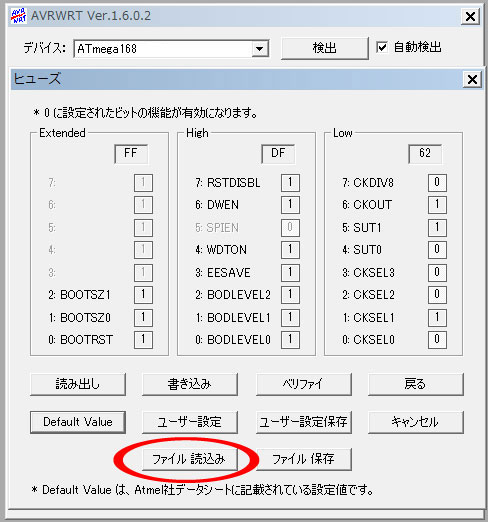This screenshot has height=522, width=488.
Task: Click the High fuse hex value field
Action: [x=278, y=153]
